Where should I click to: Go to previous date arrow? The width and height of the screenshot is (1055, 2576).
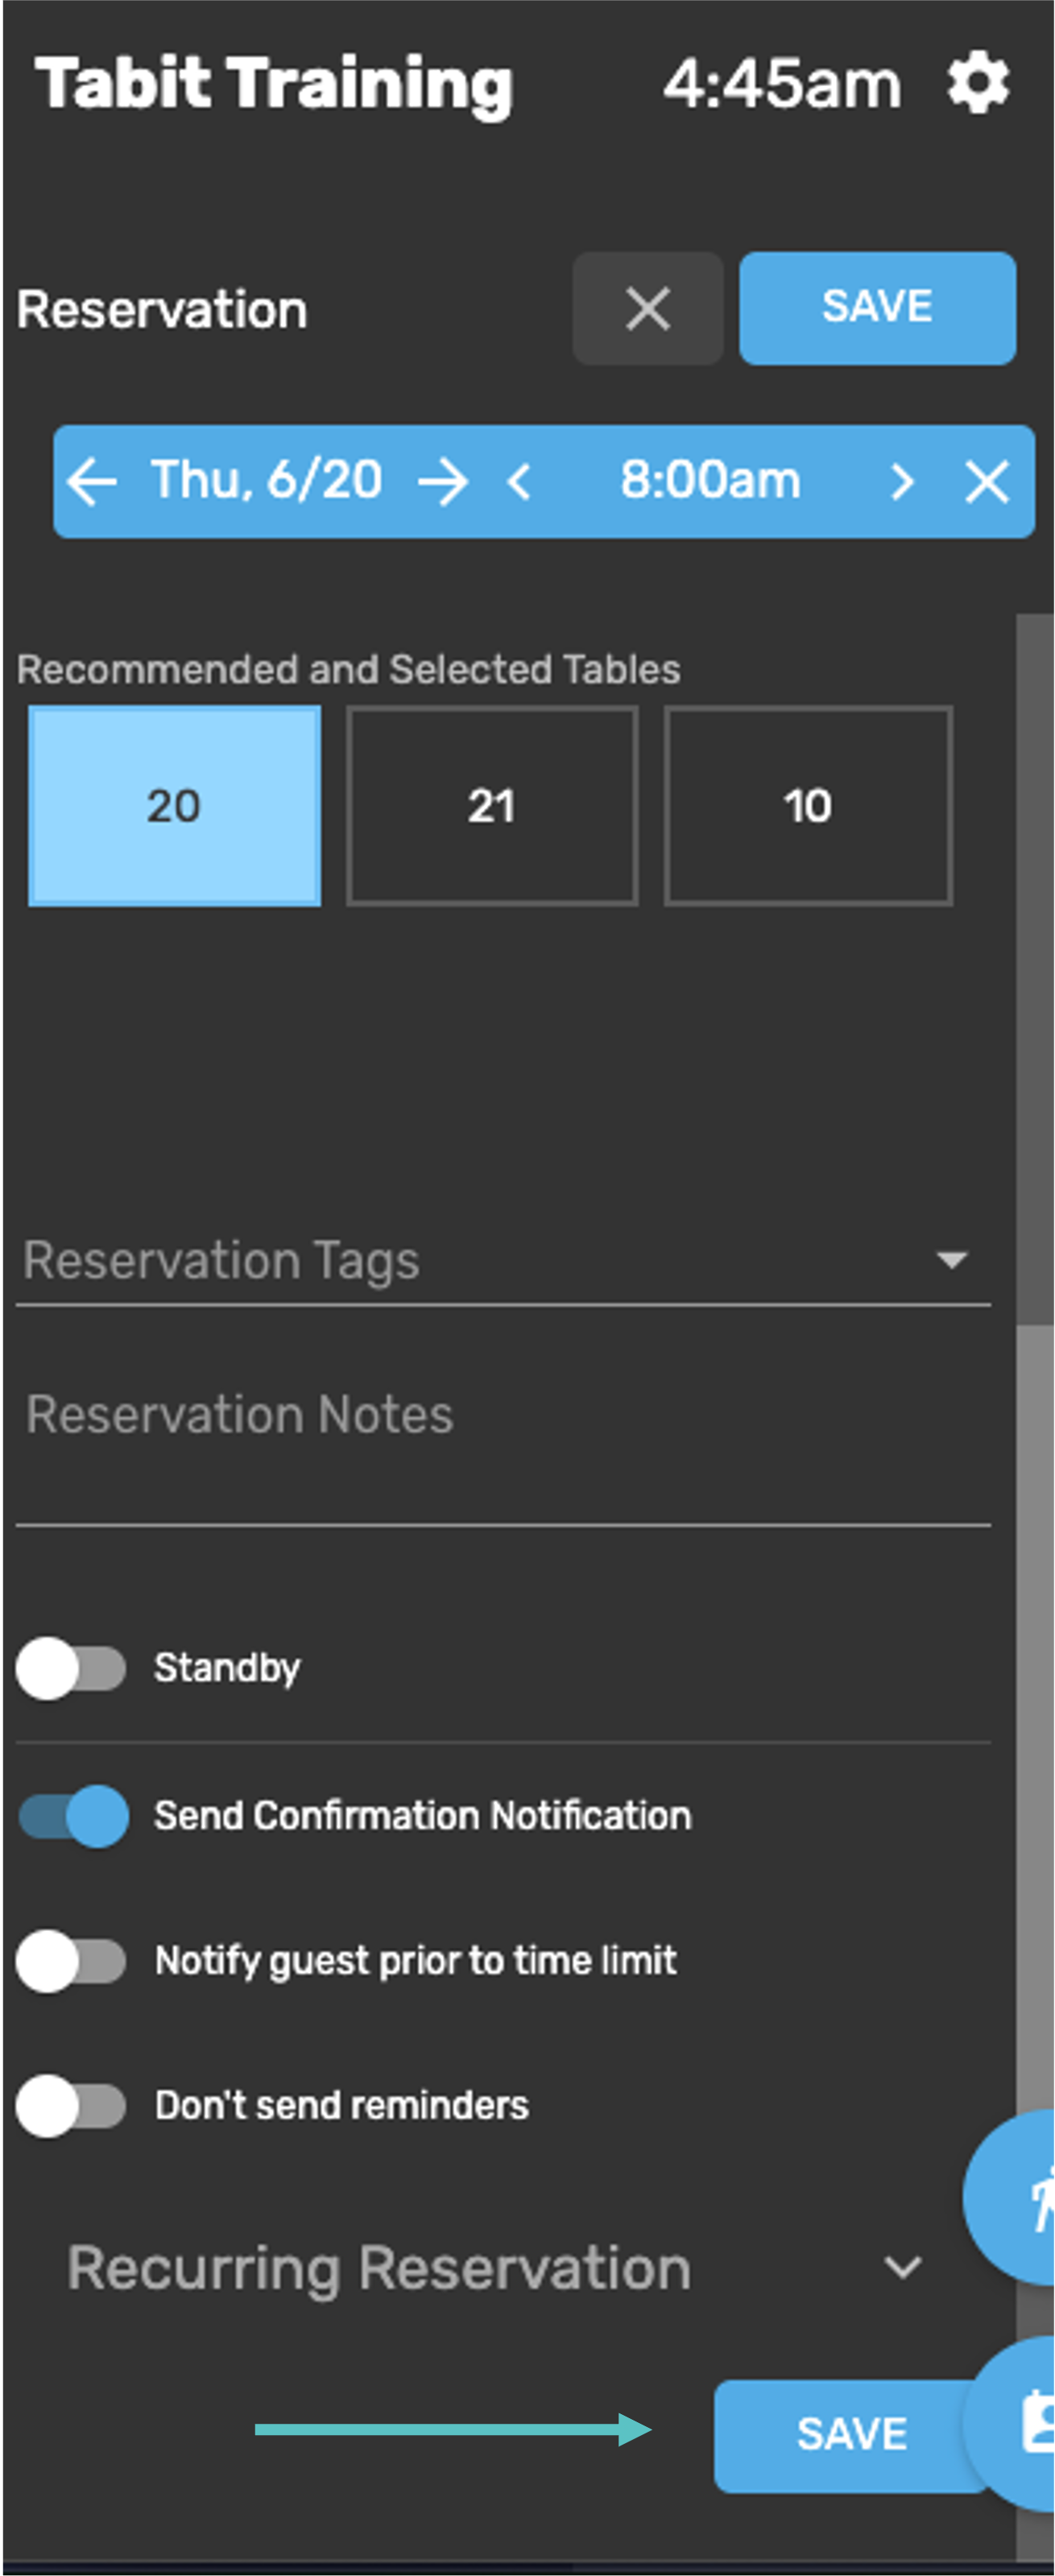click(x=92, y=481)
